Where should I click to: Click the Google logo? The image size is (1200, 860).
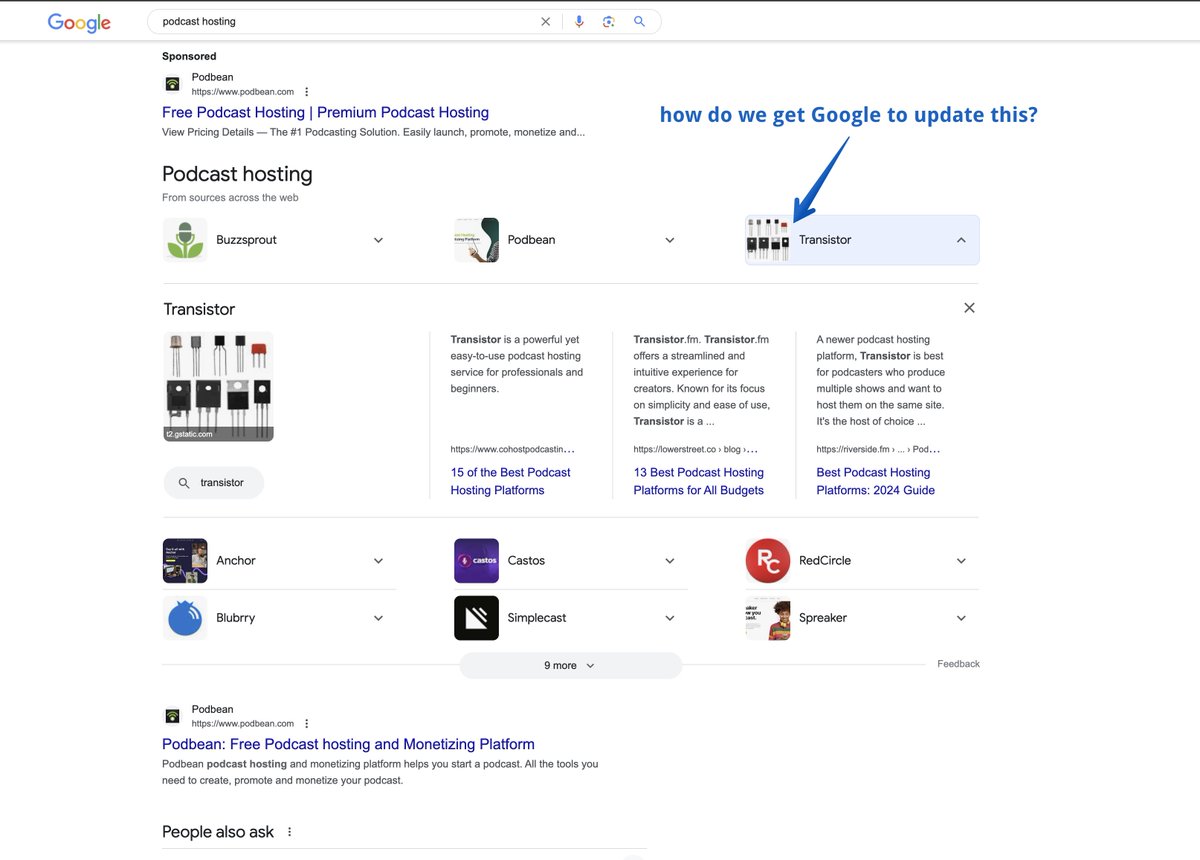pos(79,22)
